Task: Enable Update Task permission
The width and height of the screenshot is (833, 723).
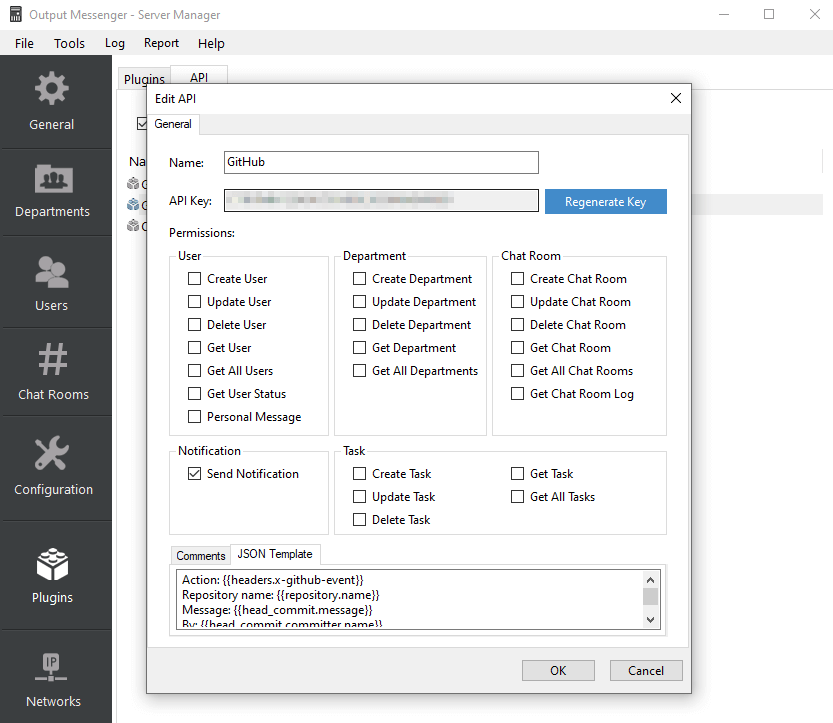Action: coord(360,497)
